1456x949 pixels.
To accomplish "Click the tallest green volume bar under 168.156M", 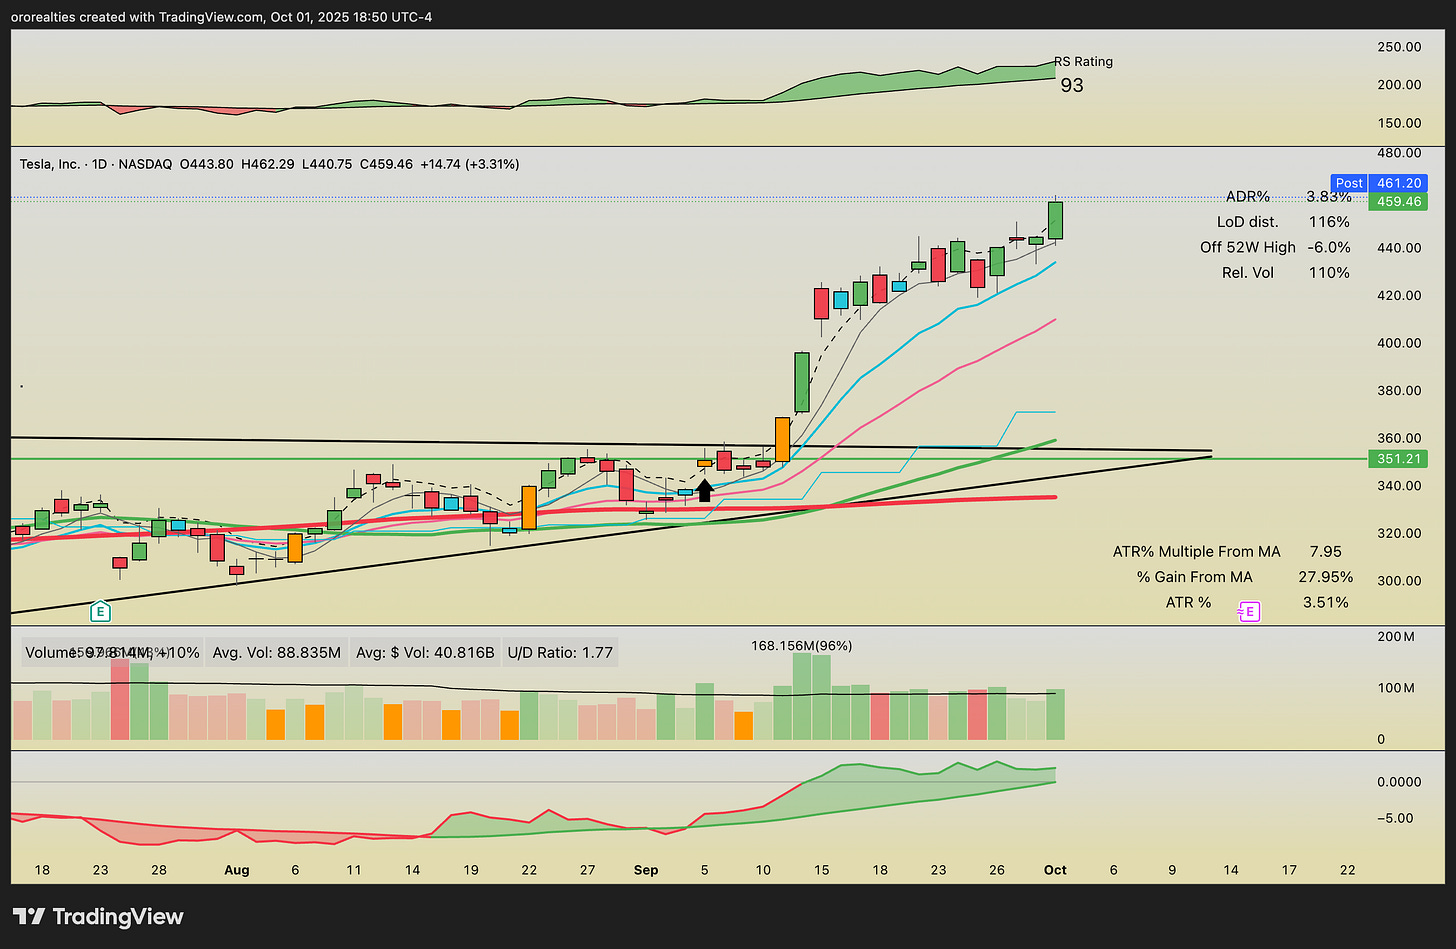I will 802,696.
